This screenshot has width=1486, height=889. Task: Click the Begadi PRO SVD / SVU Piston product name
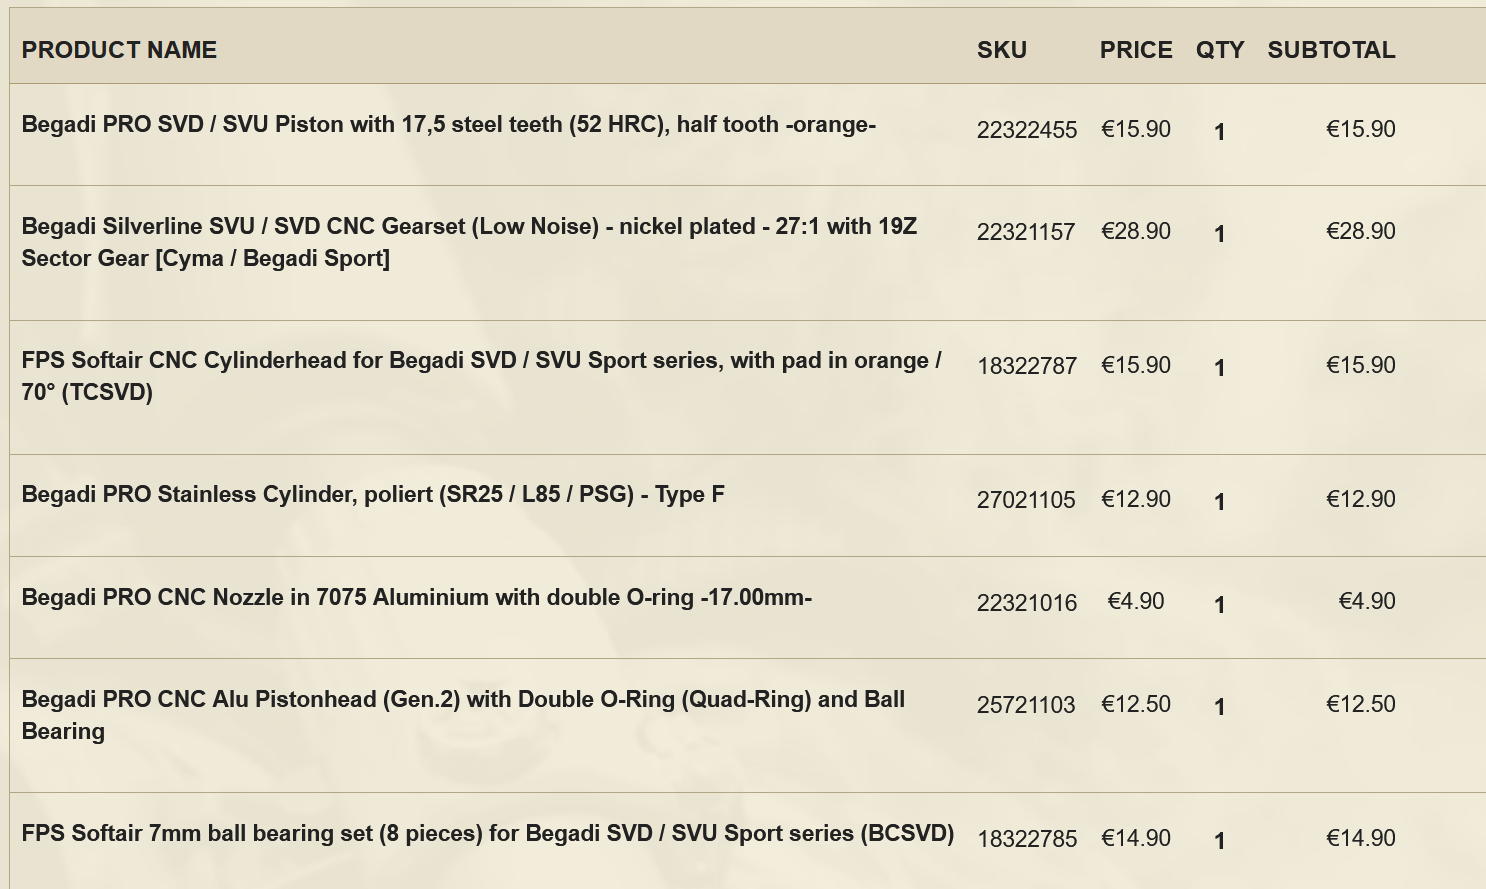(x=448, y=125)
